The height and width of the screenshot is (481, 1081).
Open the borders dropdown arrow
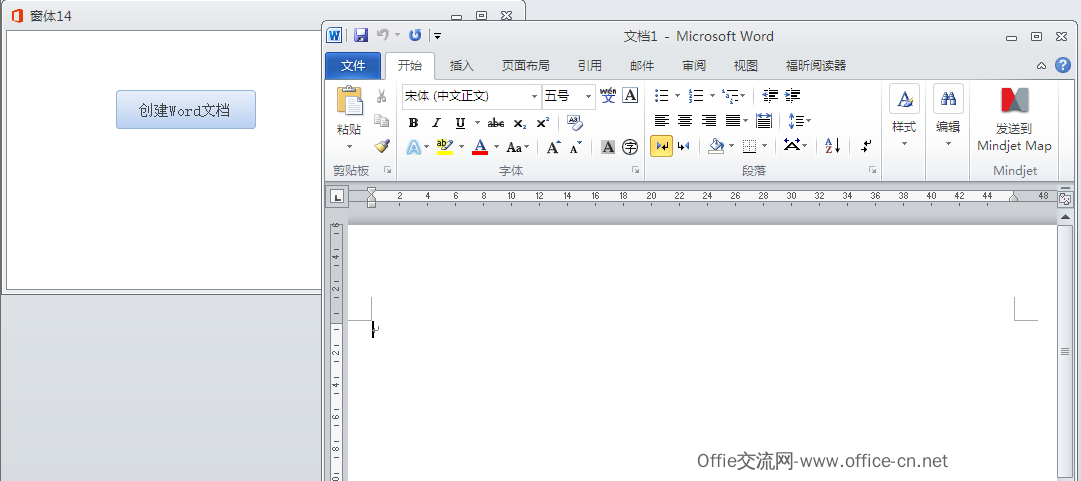click(x=765, y=146)
